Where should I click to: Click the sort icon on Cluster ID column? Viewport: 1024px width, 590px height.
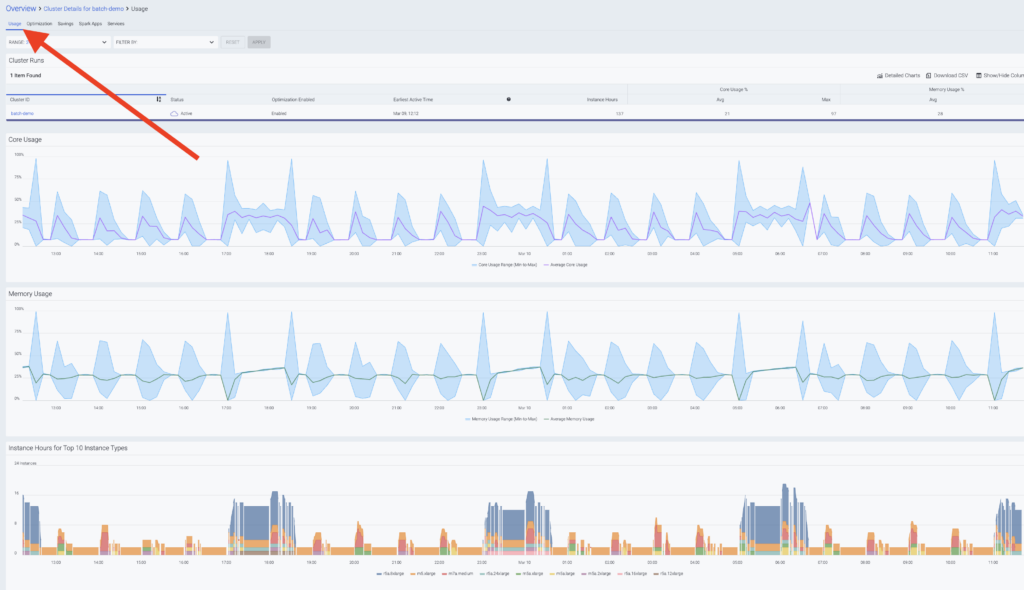pos(159,100)
